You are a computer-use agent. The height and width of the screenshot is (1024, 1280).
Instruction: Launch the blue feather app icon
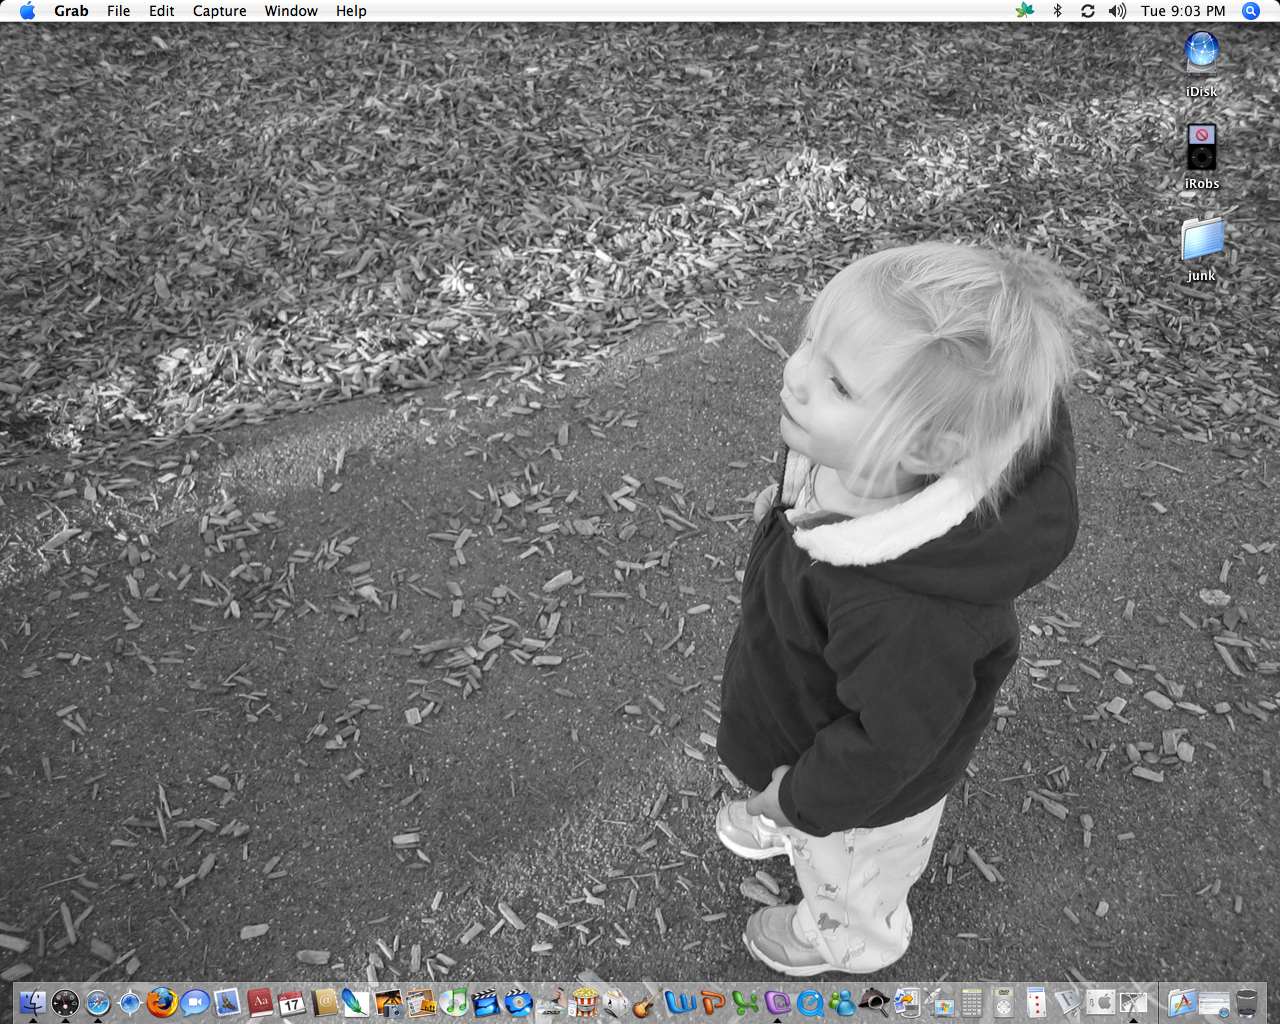356,1002
